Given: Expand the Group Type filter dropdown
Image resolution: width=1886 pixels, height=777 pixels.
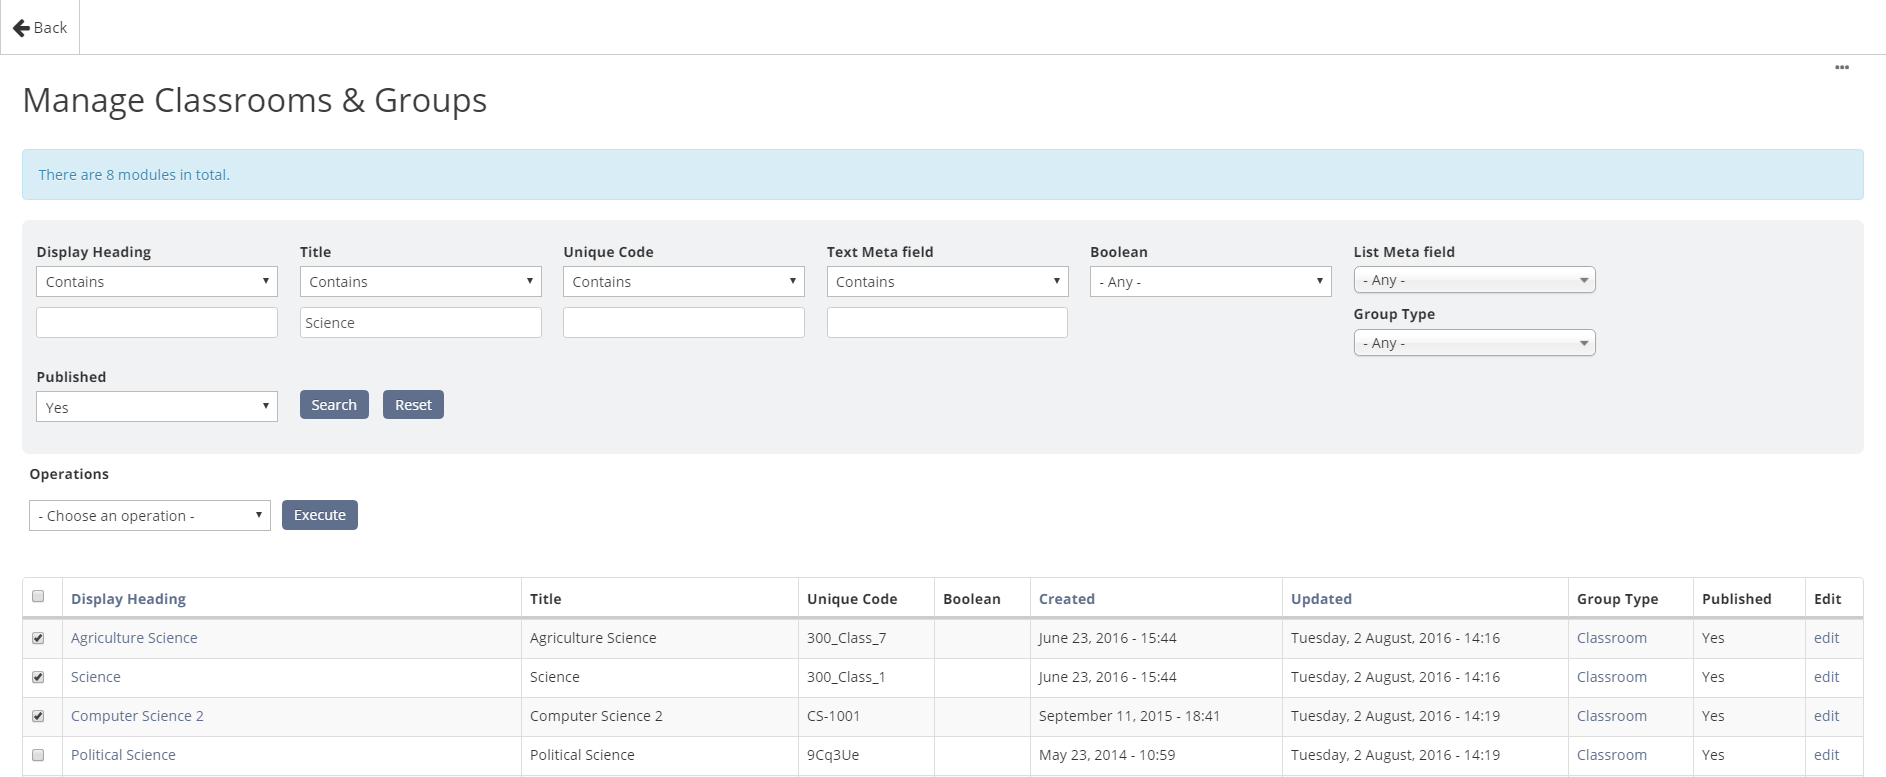Looking at the screenshot, I should pyautogui.click(x=1474, y=343).
